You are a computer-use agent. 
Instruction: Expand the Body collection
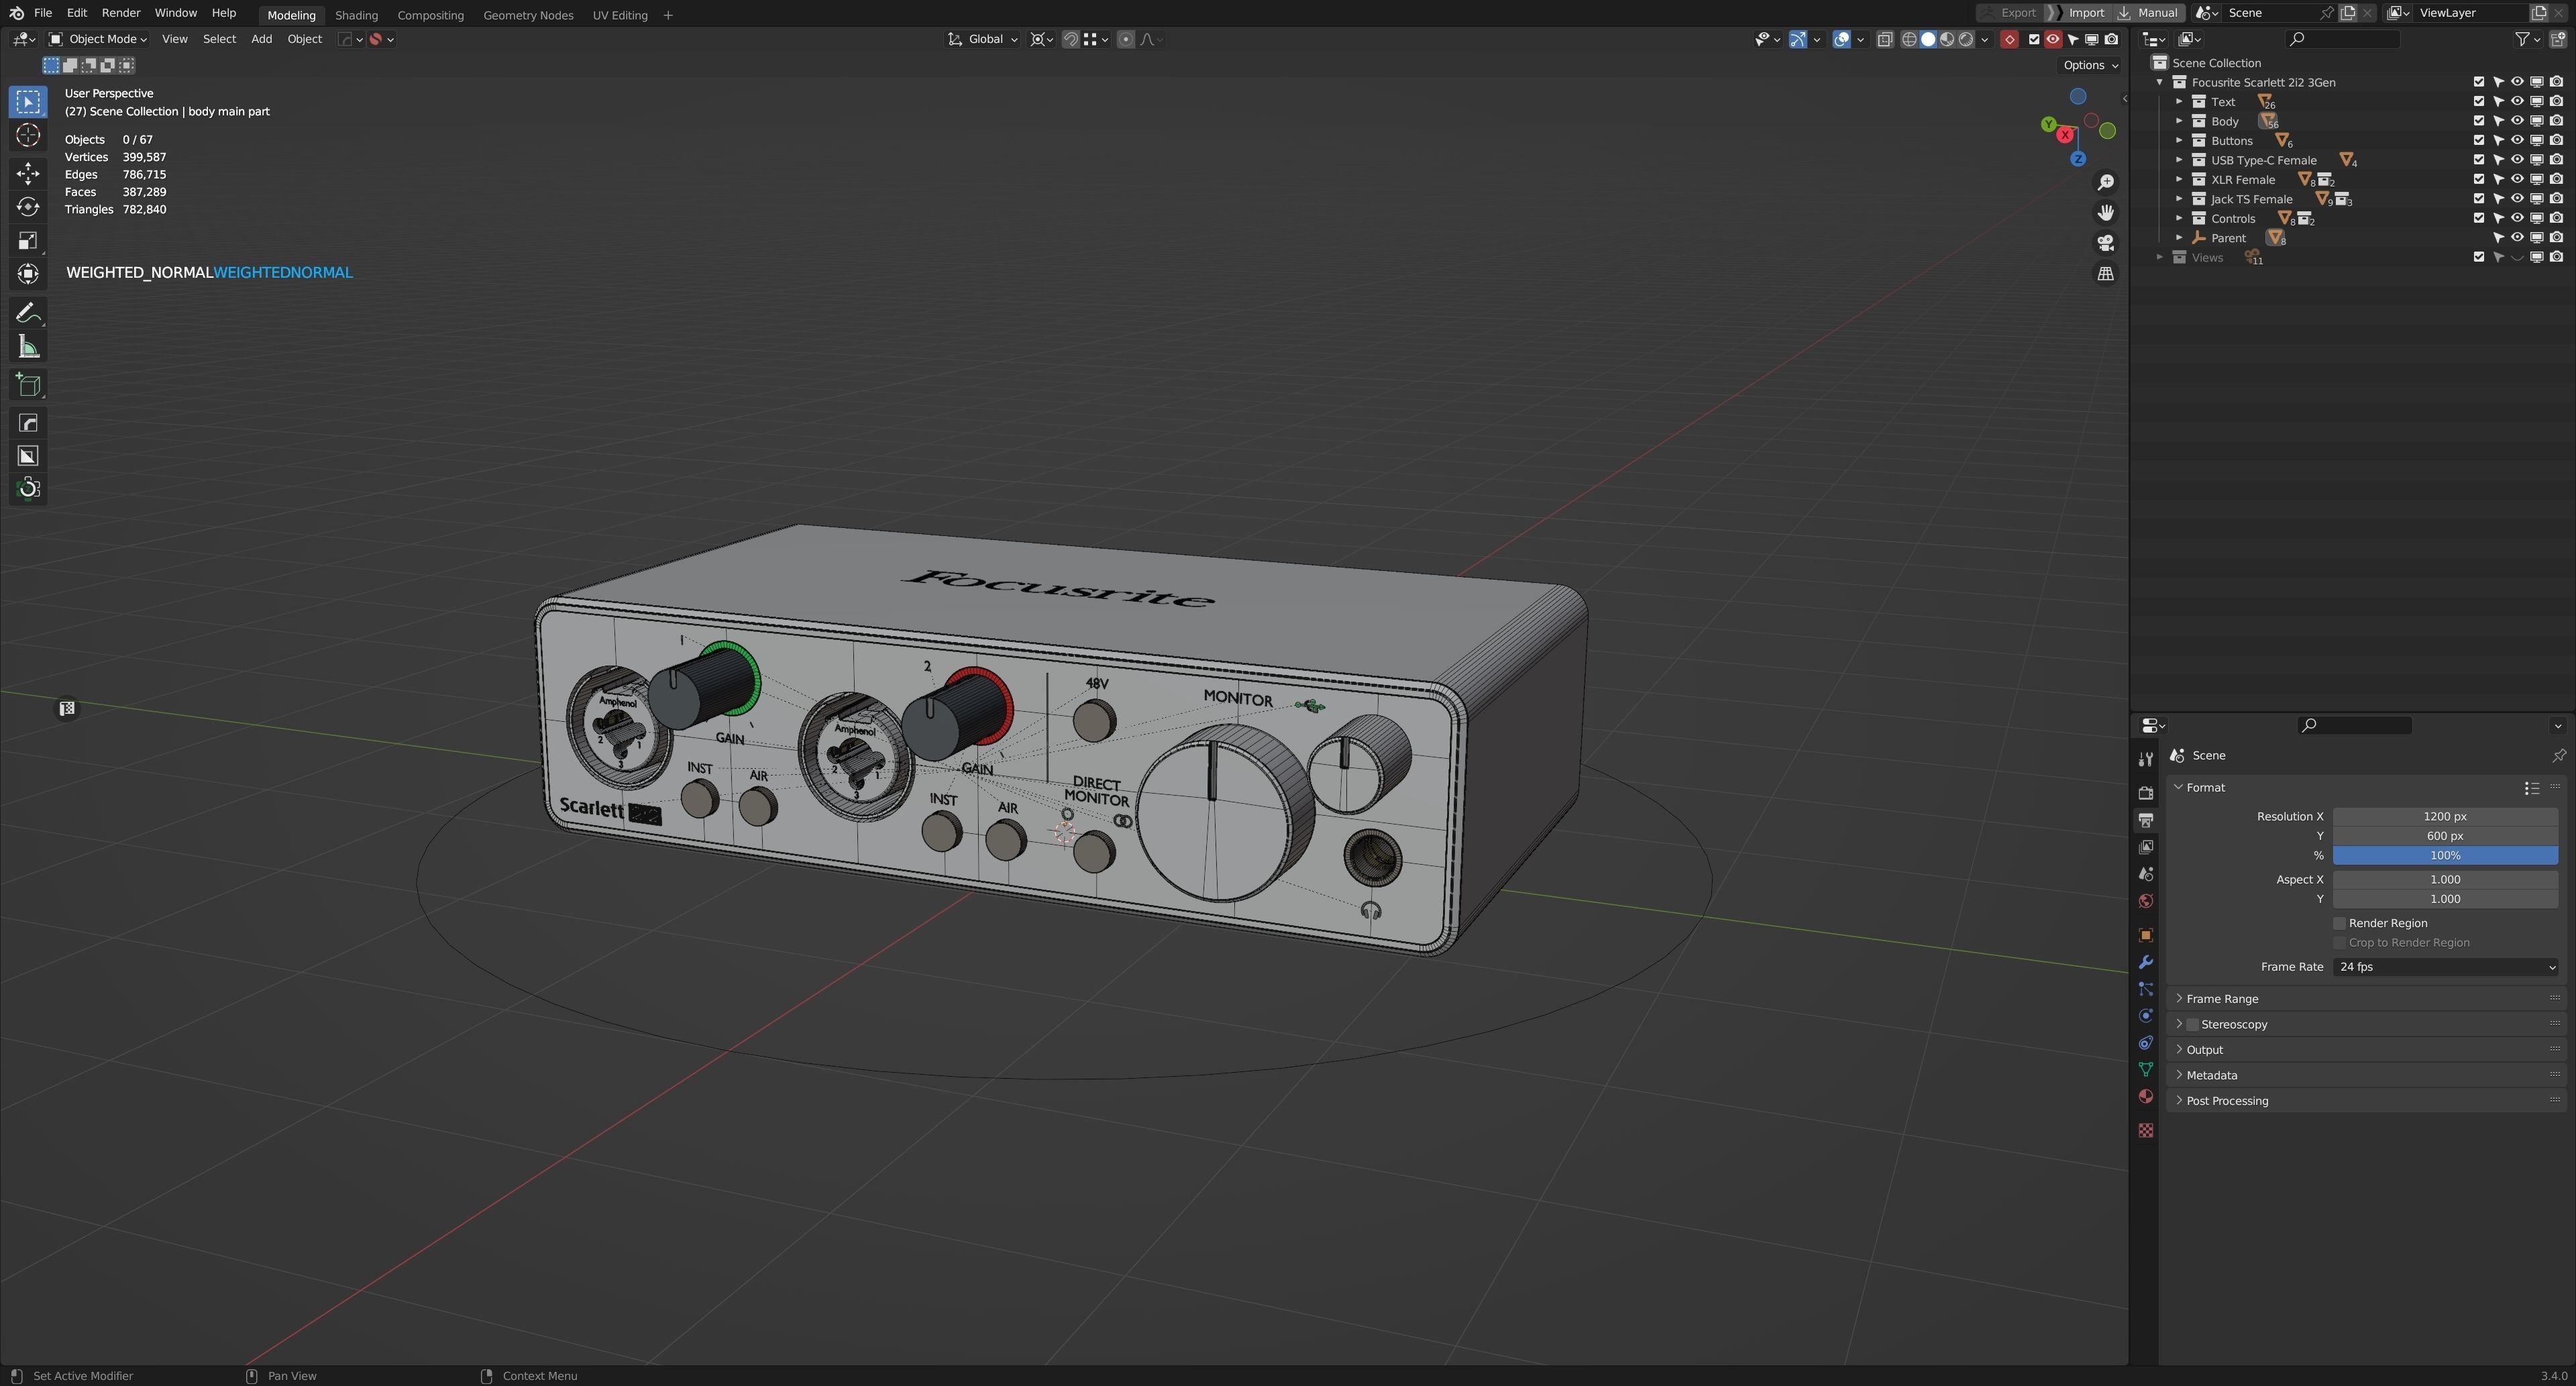(2179, 121)
